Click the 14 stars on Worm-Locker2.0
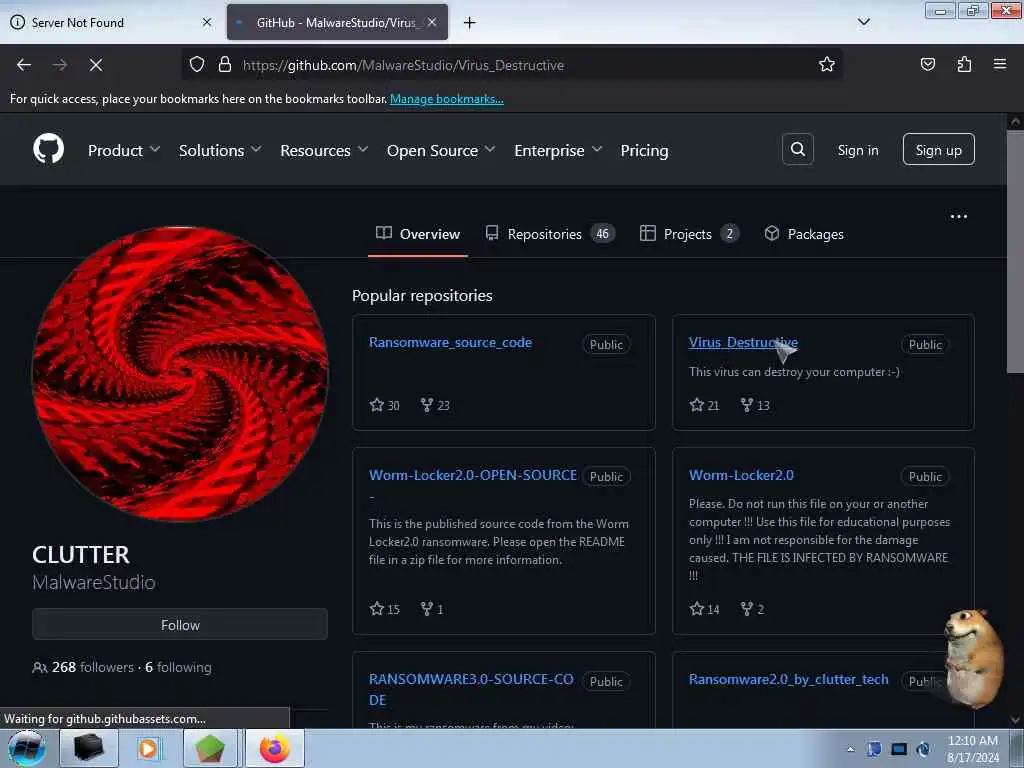1024x768 pixels. pos(704,609)
